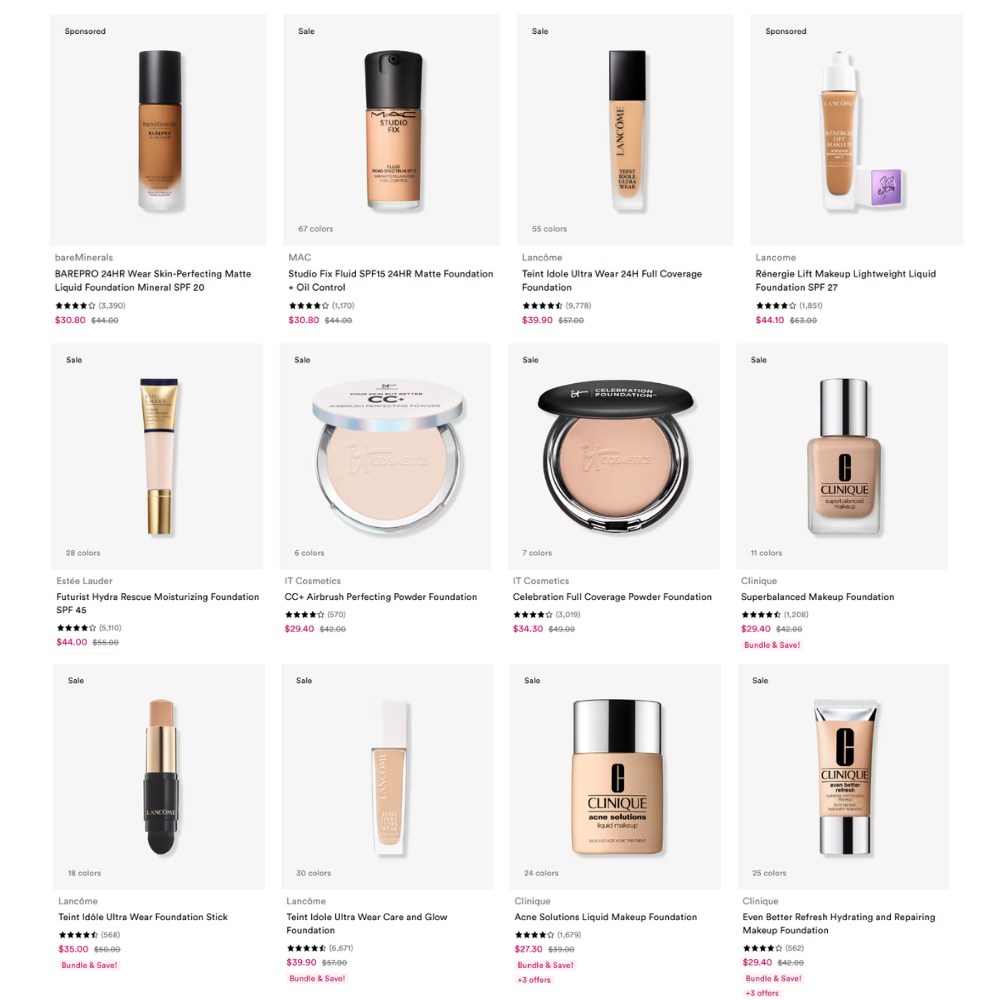The image size is (1000, 1000).
Task: Open the bareMinerals BAREPRO foundation bottle image
Action: tap(160, 131)
